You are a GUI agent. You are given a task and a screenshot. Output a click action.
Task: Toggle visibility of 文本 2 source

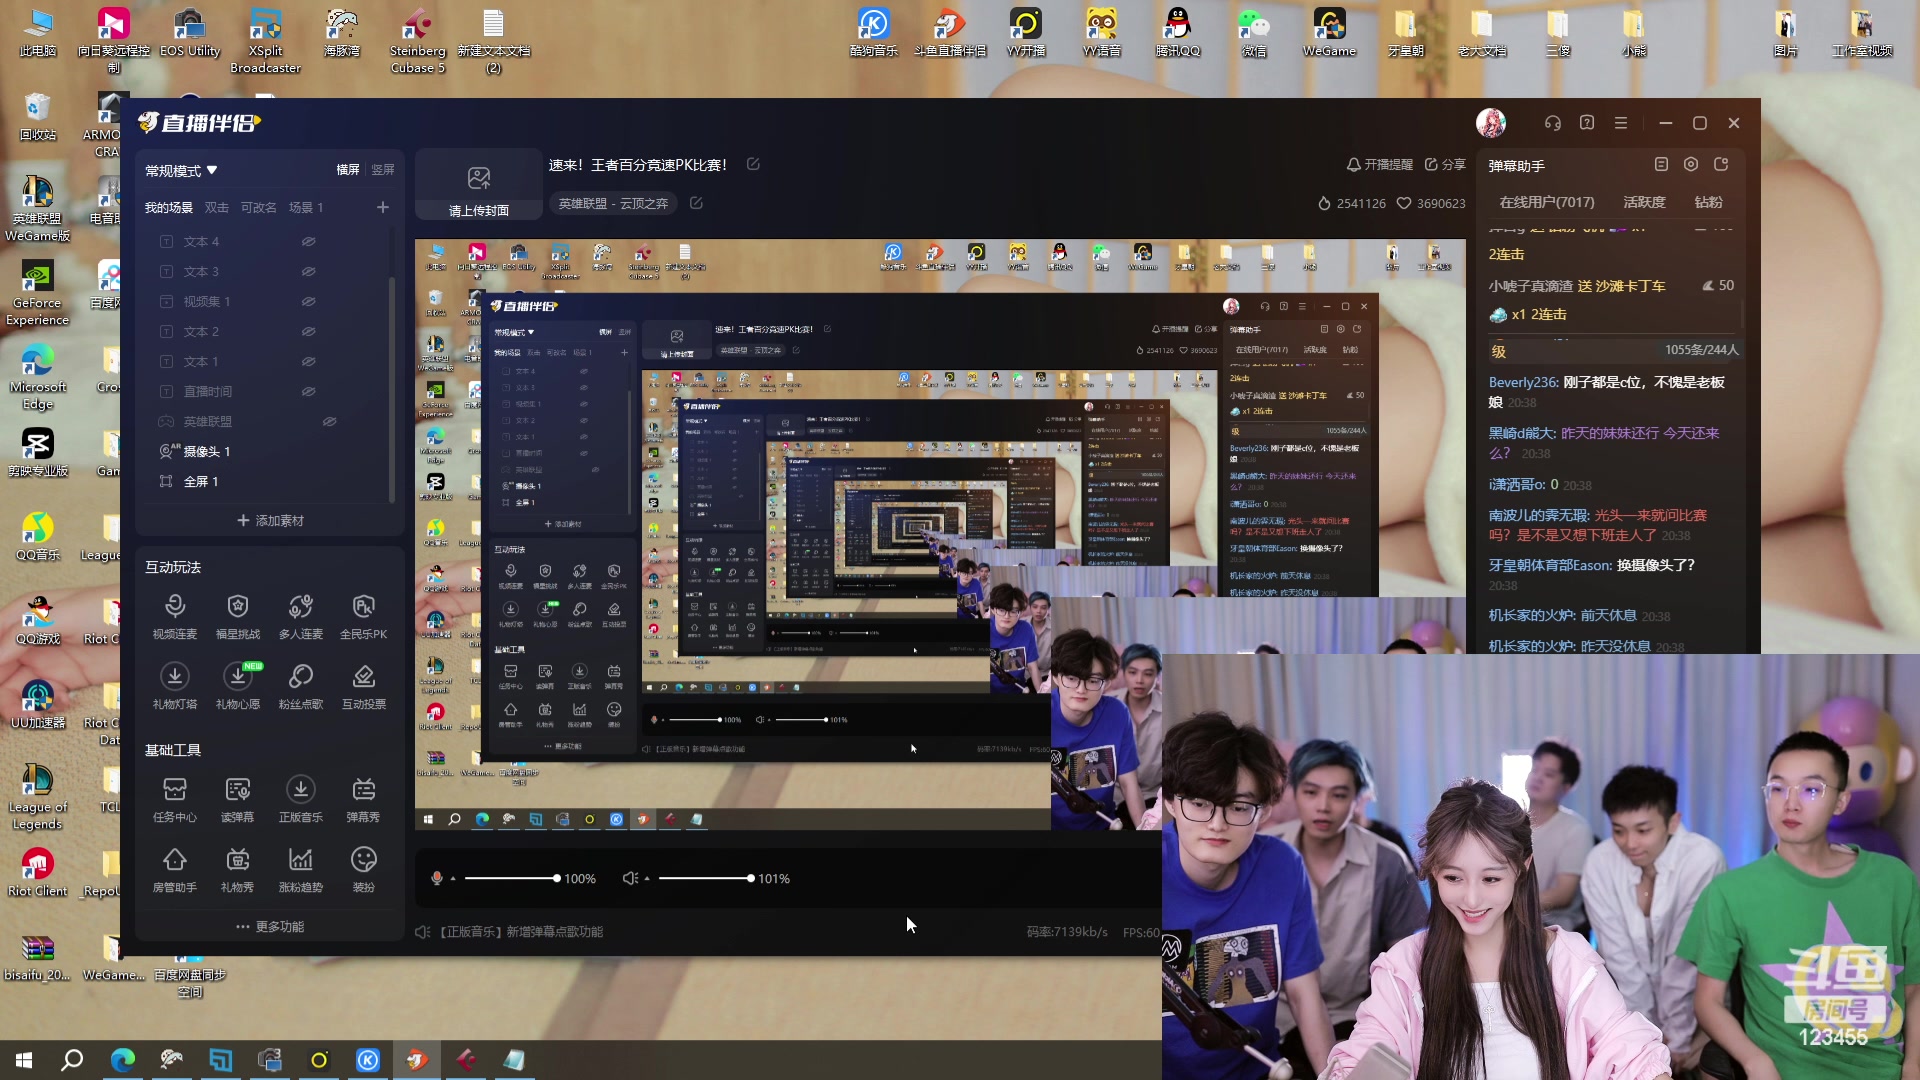coord(309,331)
